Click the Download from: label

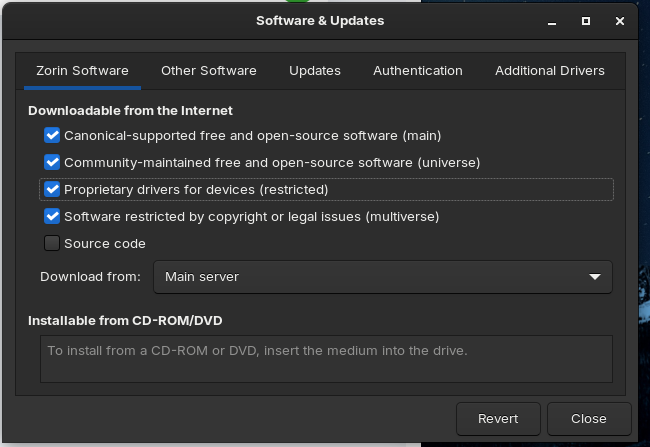tap(90, 277)
